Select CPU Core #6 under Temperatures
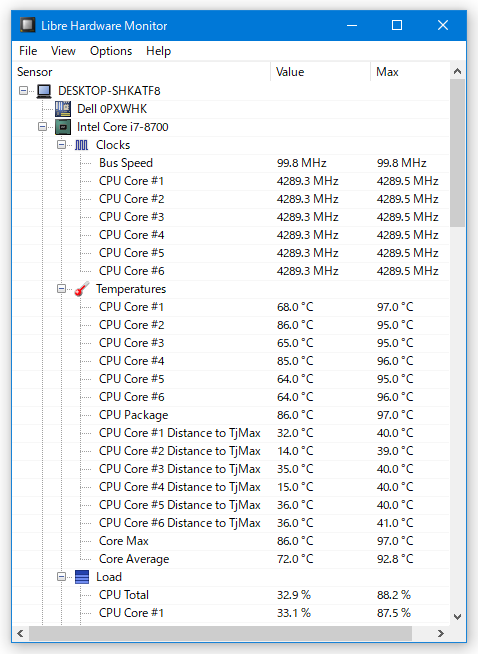The height and width of the screenshot is (654, 478). click(231, 397)
